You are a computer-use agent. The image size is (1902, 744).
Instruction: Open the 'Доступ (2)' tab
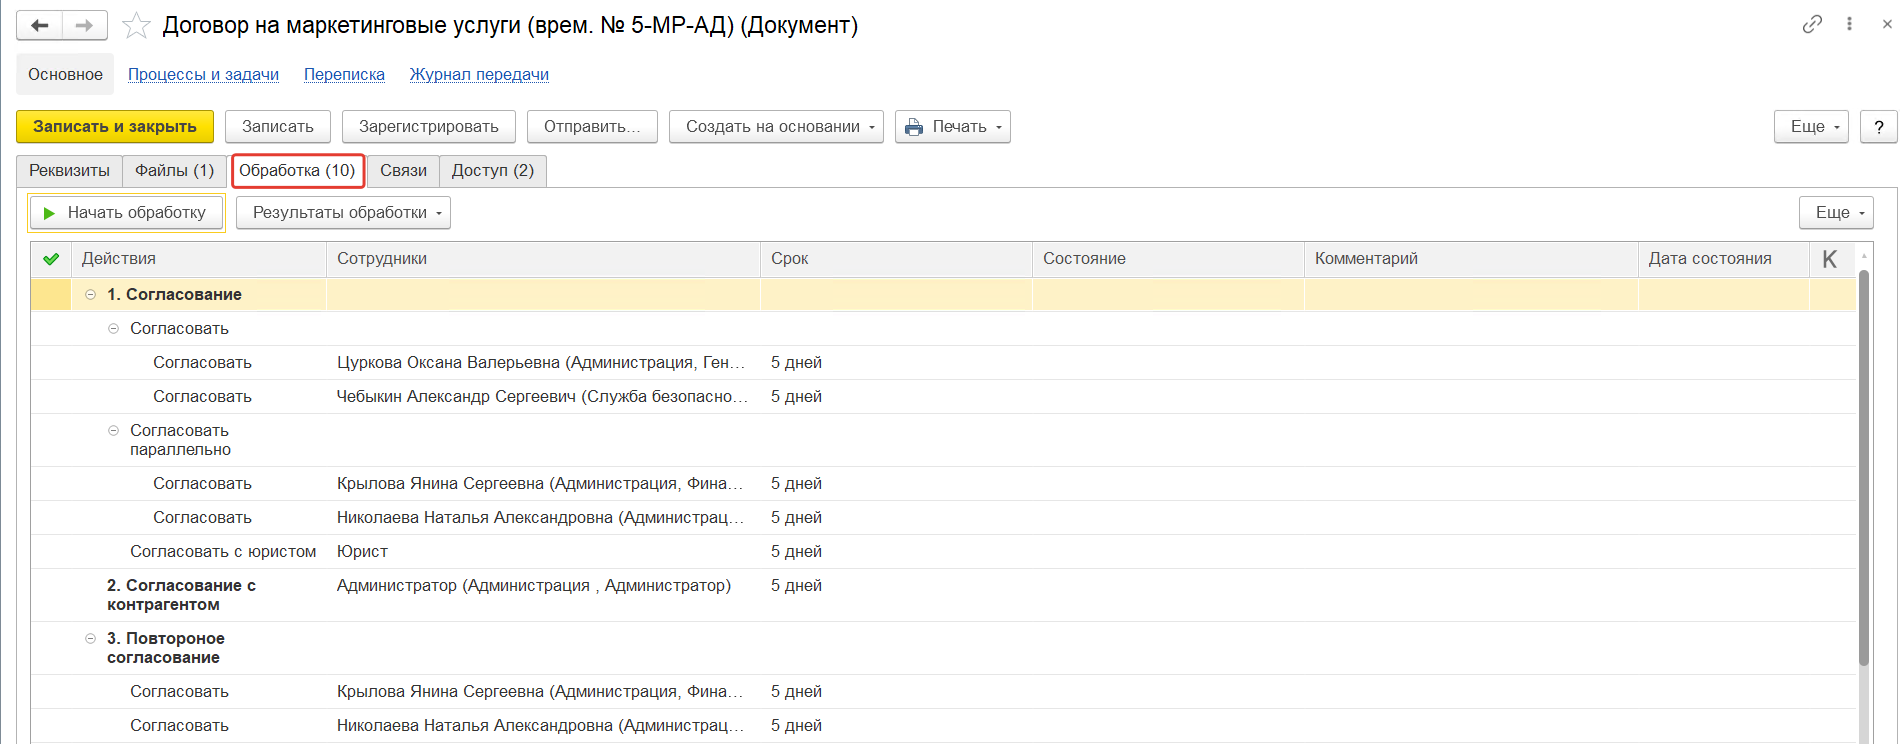coord(492,171)
